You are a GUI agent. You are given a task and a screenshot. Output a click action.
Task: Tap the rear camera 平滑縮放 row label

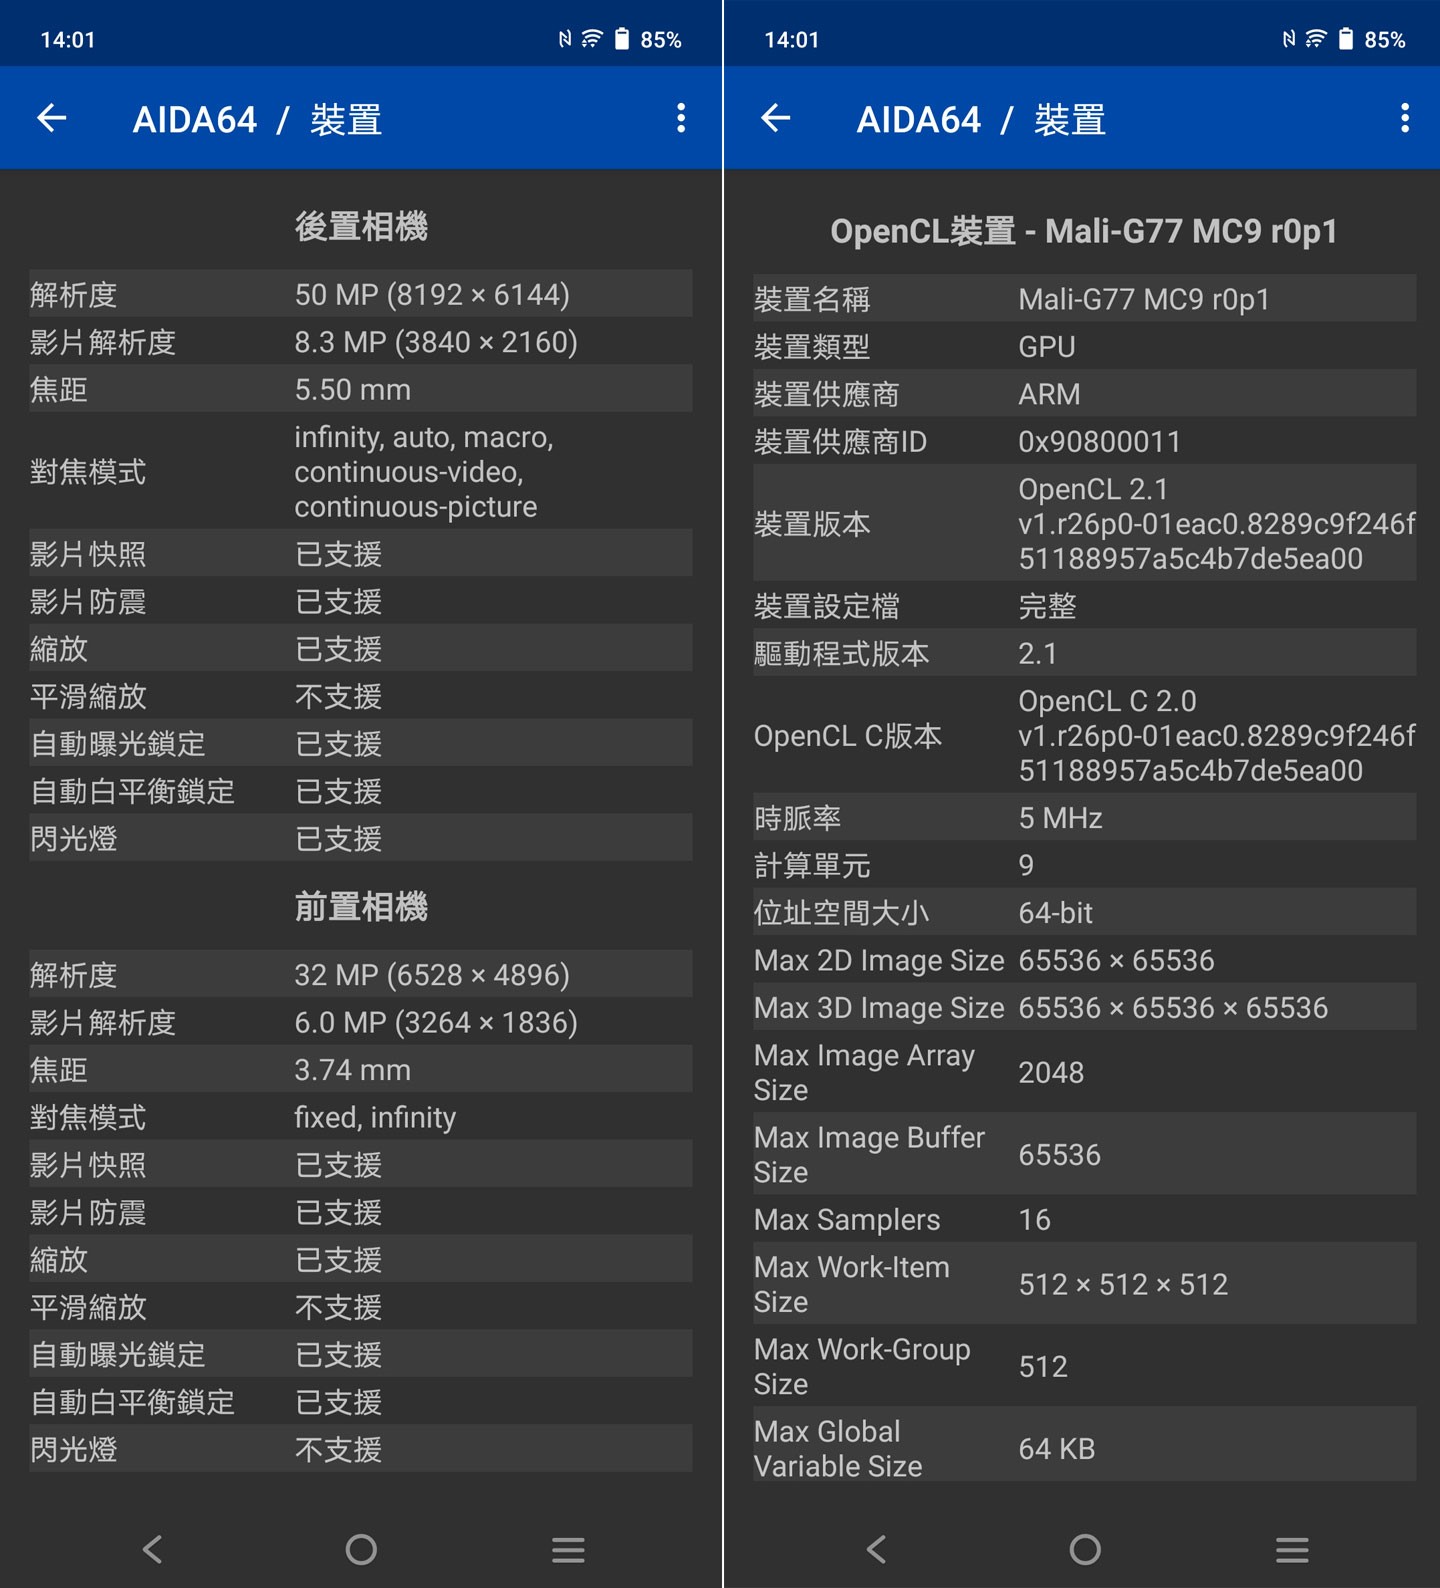tap(88, 696)
